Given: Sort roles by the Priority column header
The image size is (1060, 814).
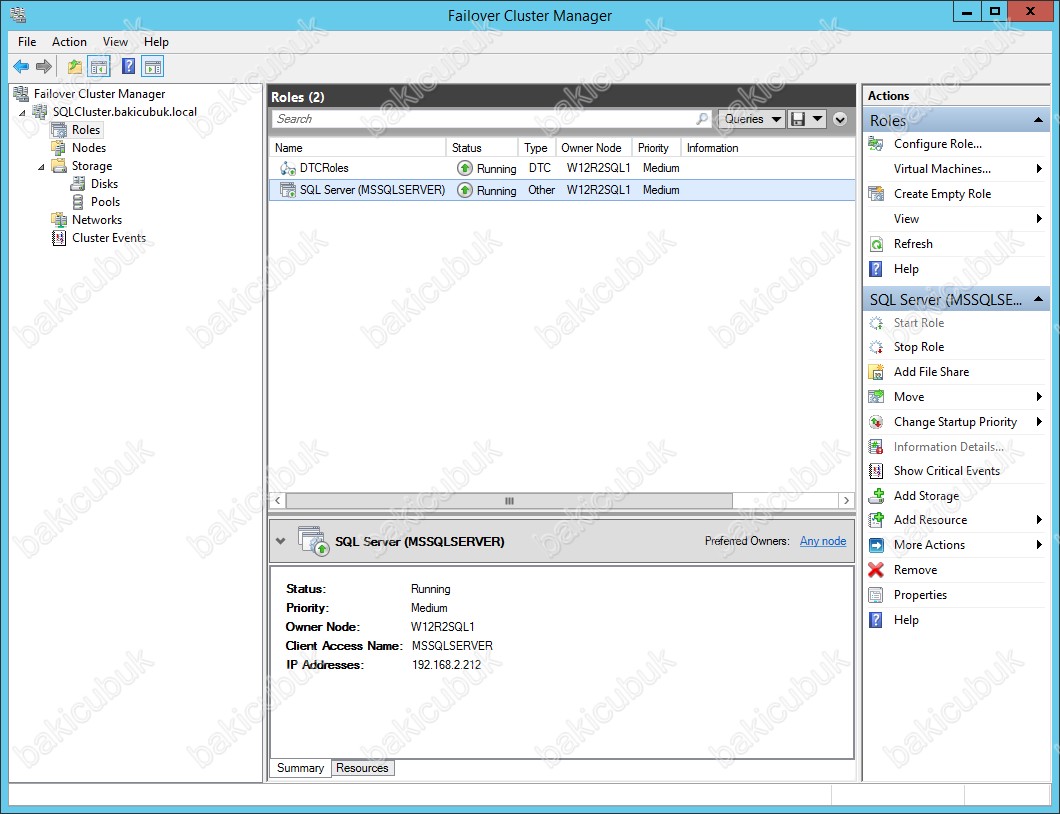Looking at the screenshot, I should [656, 148].
